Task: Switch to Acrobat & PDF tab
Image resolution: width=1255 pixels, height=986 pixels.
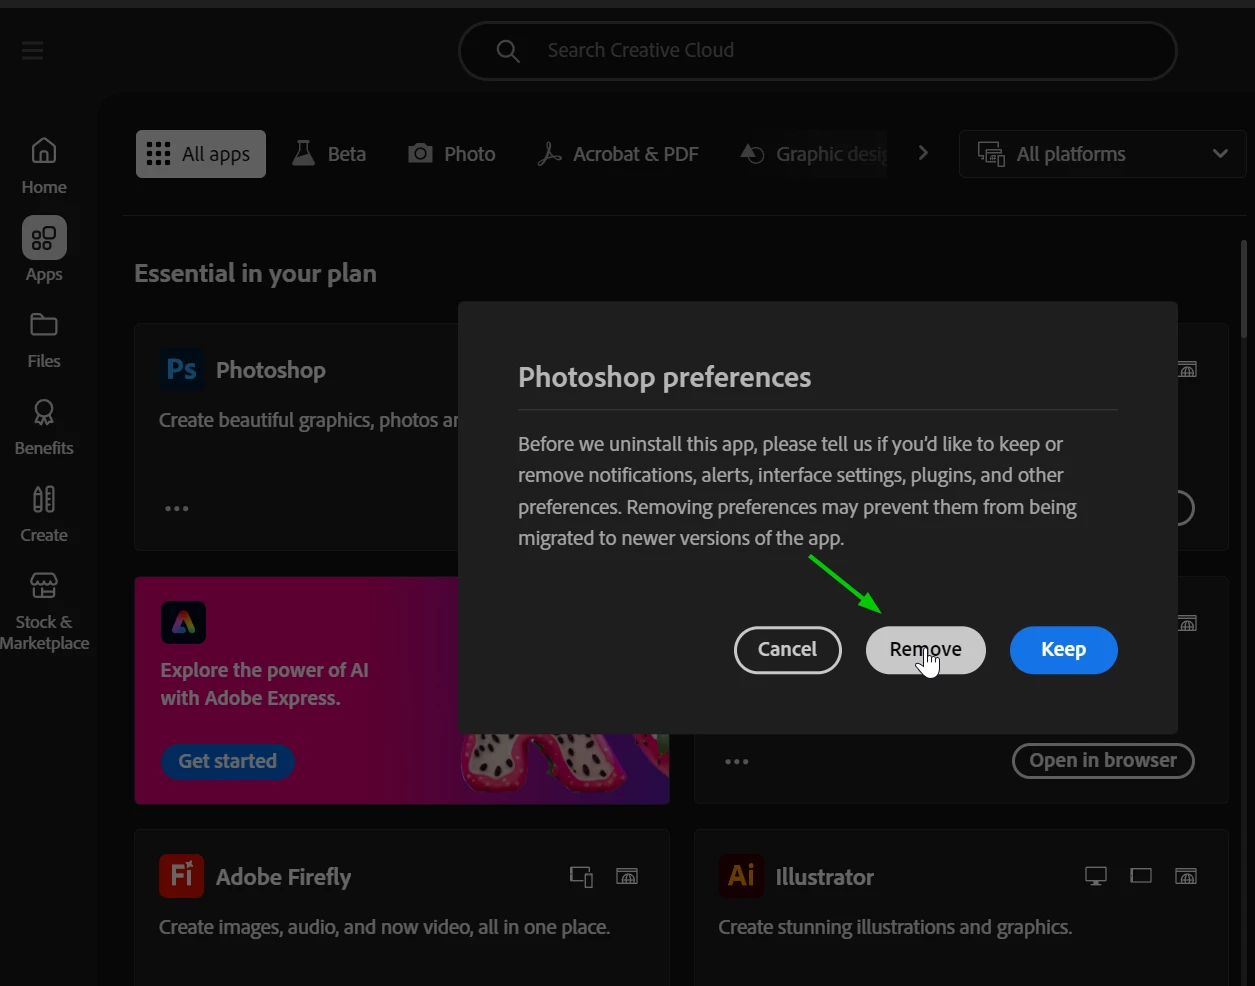Action: pos(618,154)
